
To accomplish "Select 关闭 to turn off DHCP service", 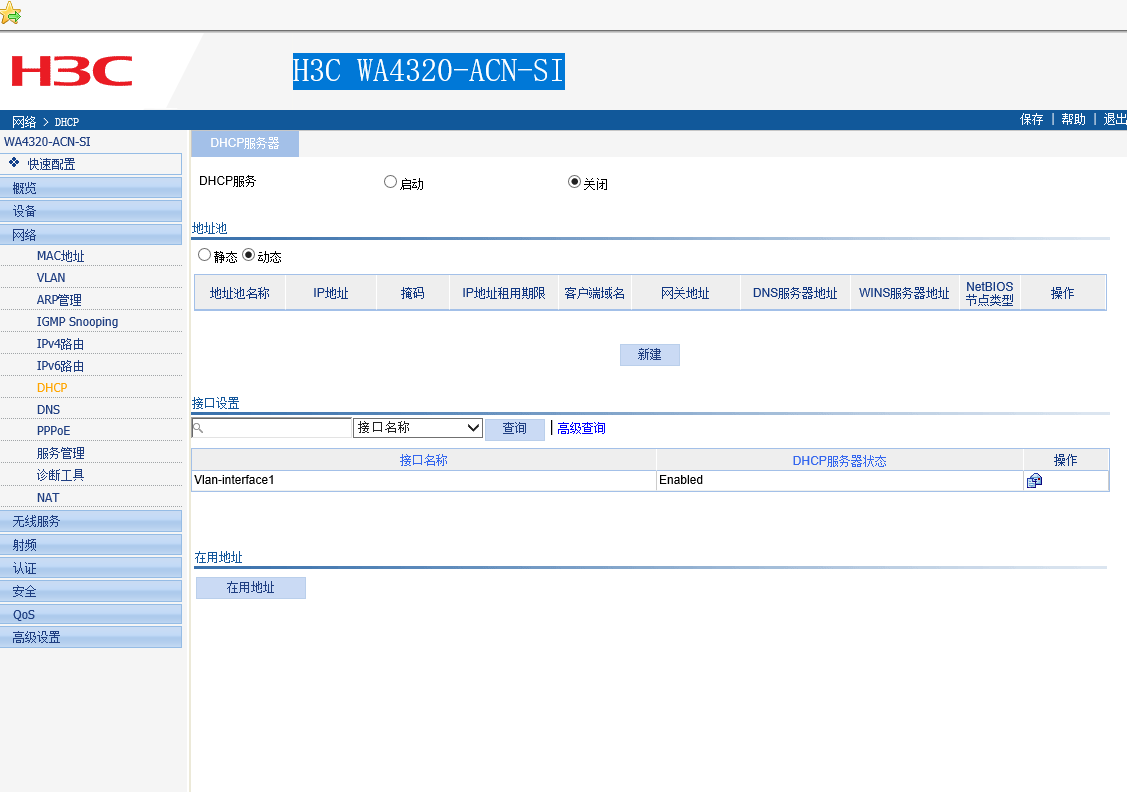I will (x=574, y=182).
